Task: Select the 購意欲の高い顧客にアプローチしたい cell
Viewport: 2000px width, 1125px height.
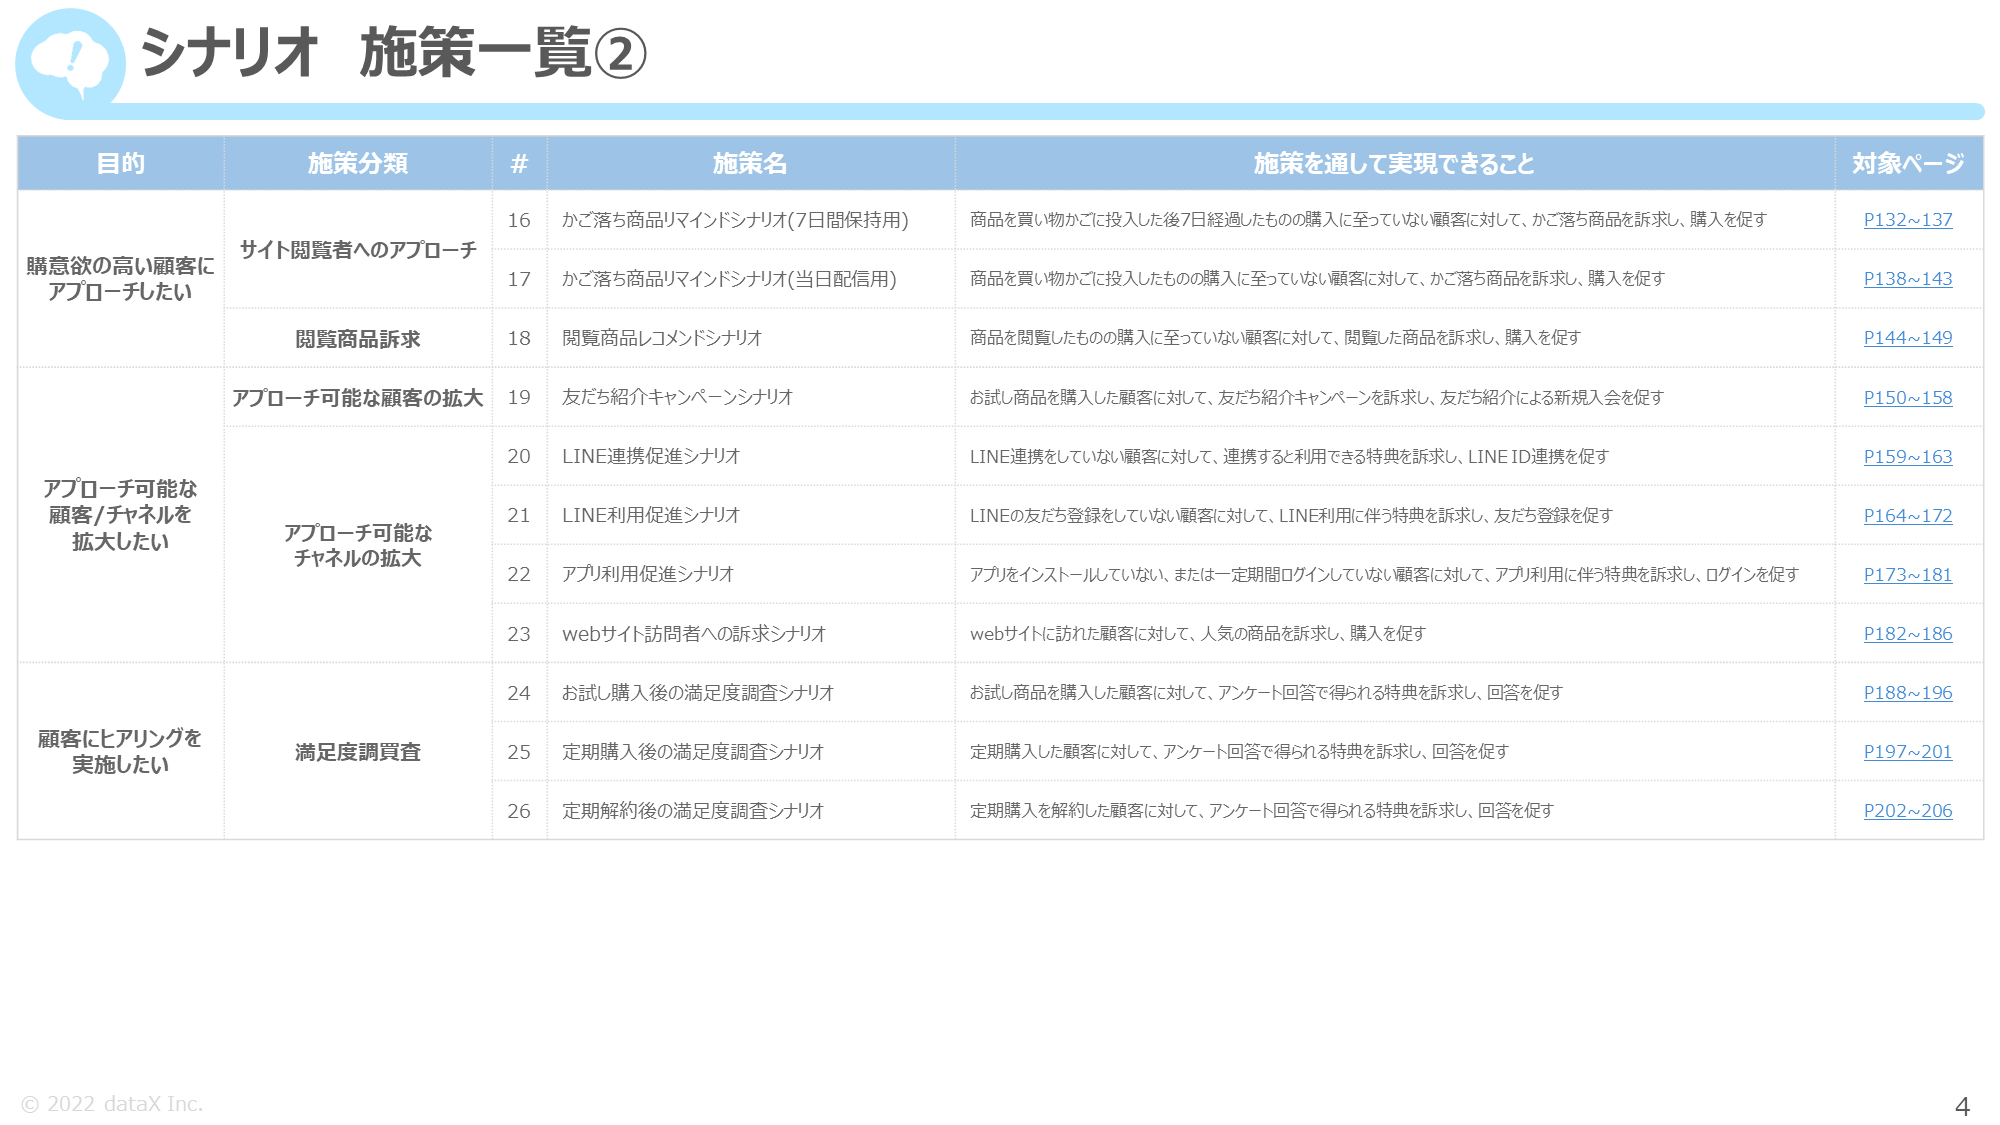Action: [121, 279]
